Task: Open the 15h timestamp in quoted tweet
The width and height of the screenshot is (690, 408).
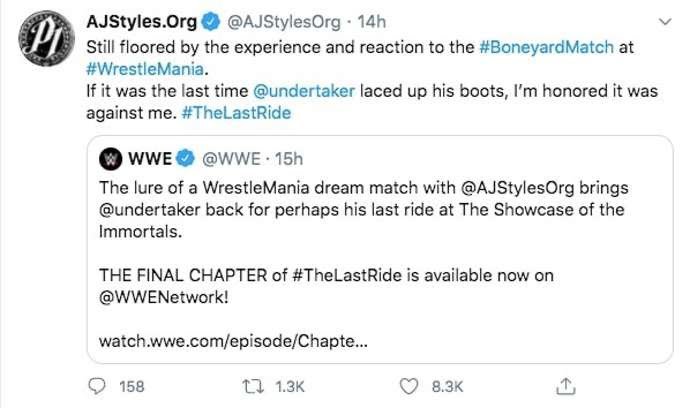Action: pyautogui.click(x=289, y=159)
